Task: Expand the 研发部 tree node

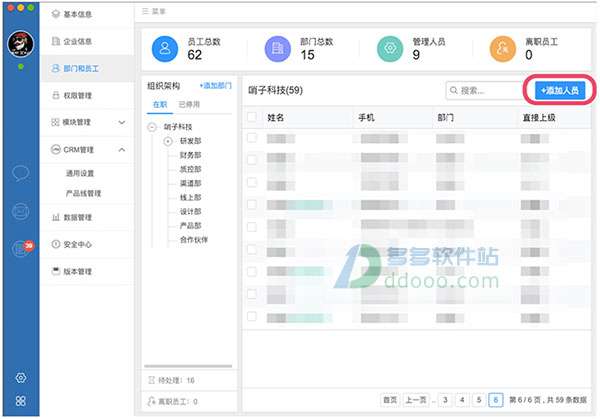Action: [x=168, y=141]
